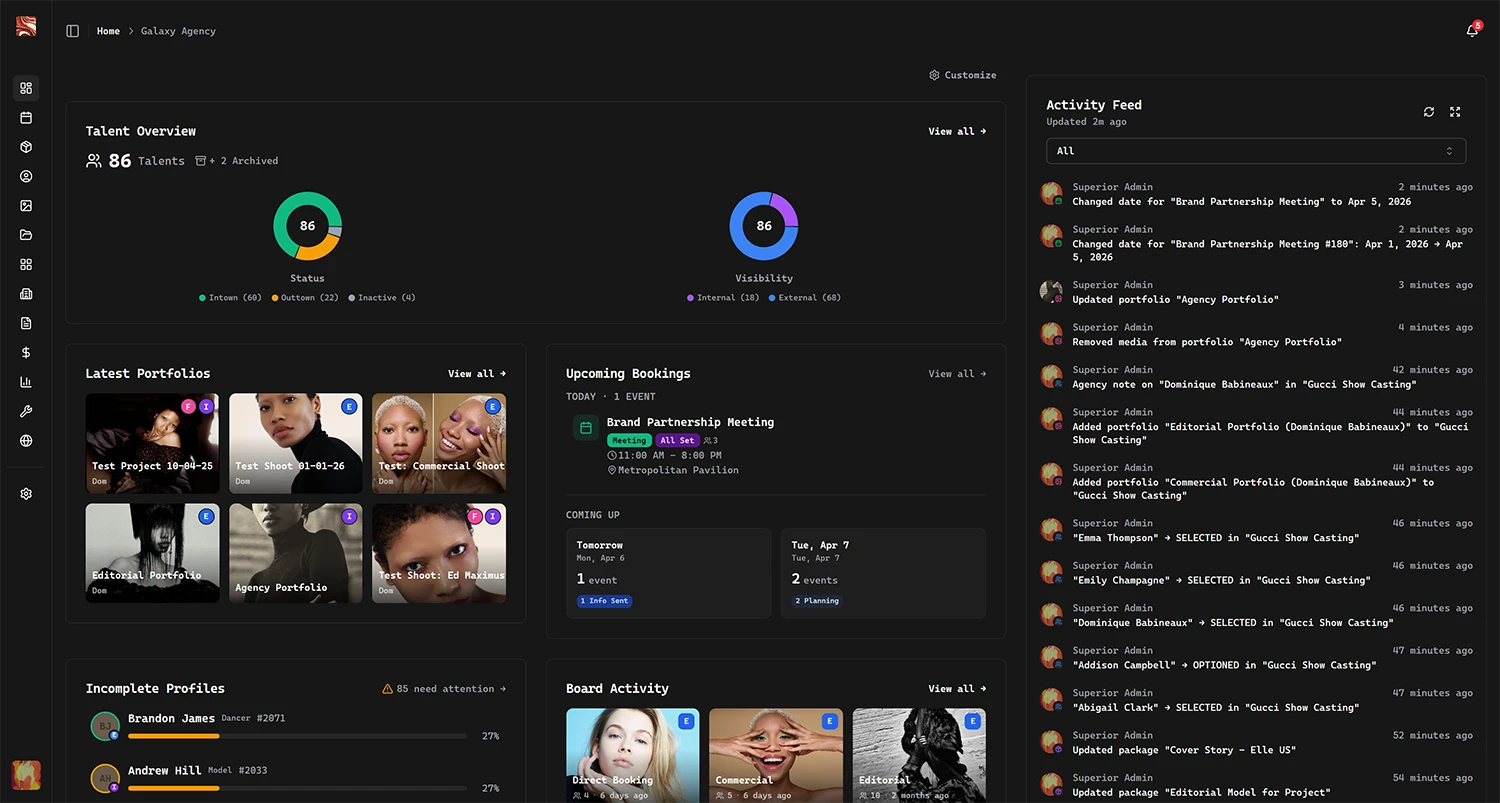Open the calendar icon in the sidebar

click(x=26, y=118)
